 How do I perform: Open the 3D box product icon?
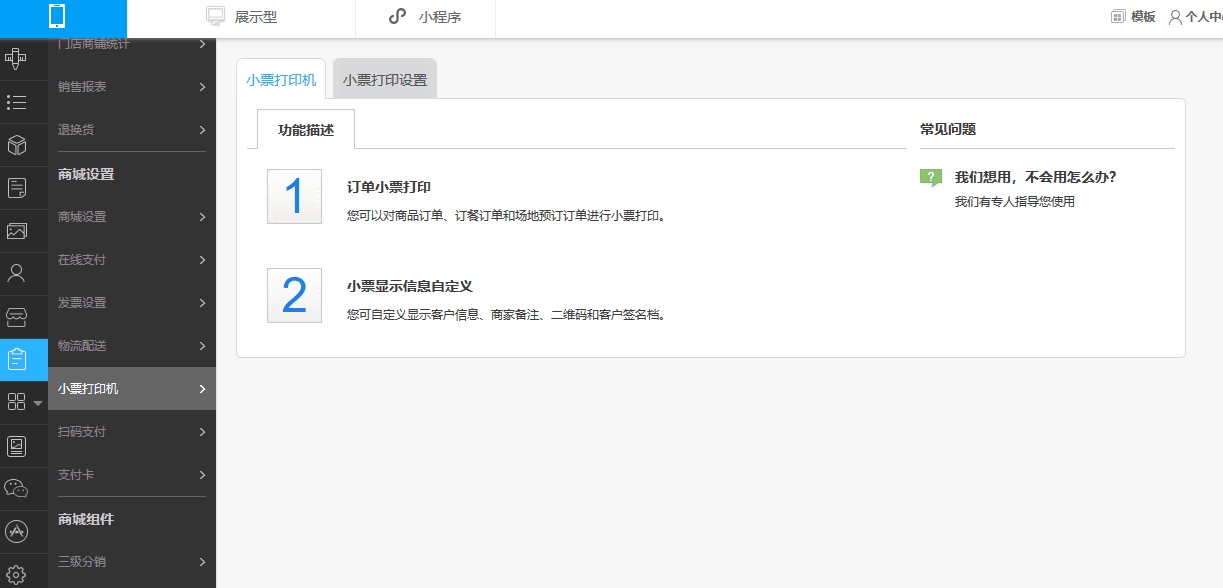click(x=16, y=145)
